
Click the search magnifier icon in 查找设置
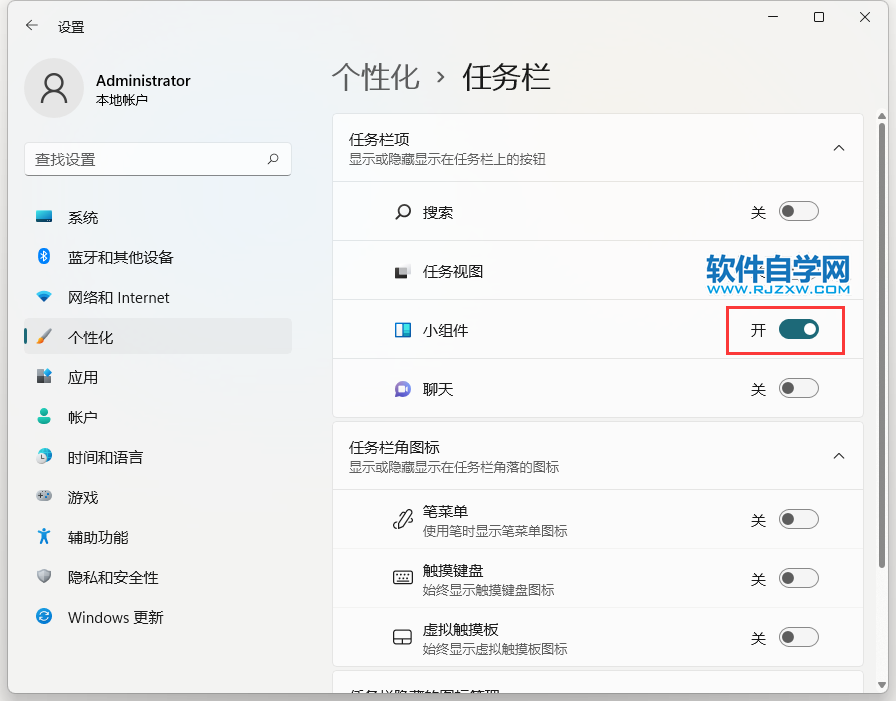tap(273, 159)
